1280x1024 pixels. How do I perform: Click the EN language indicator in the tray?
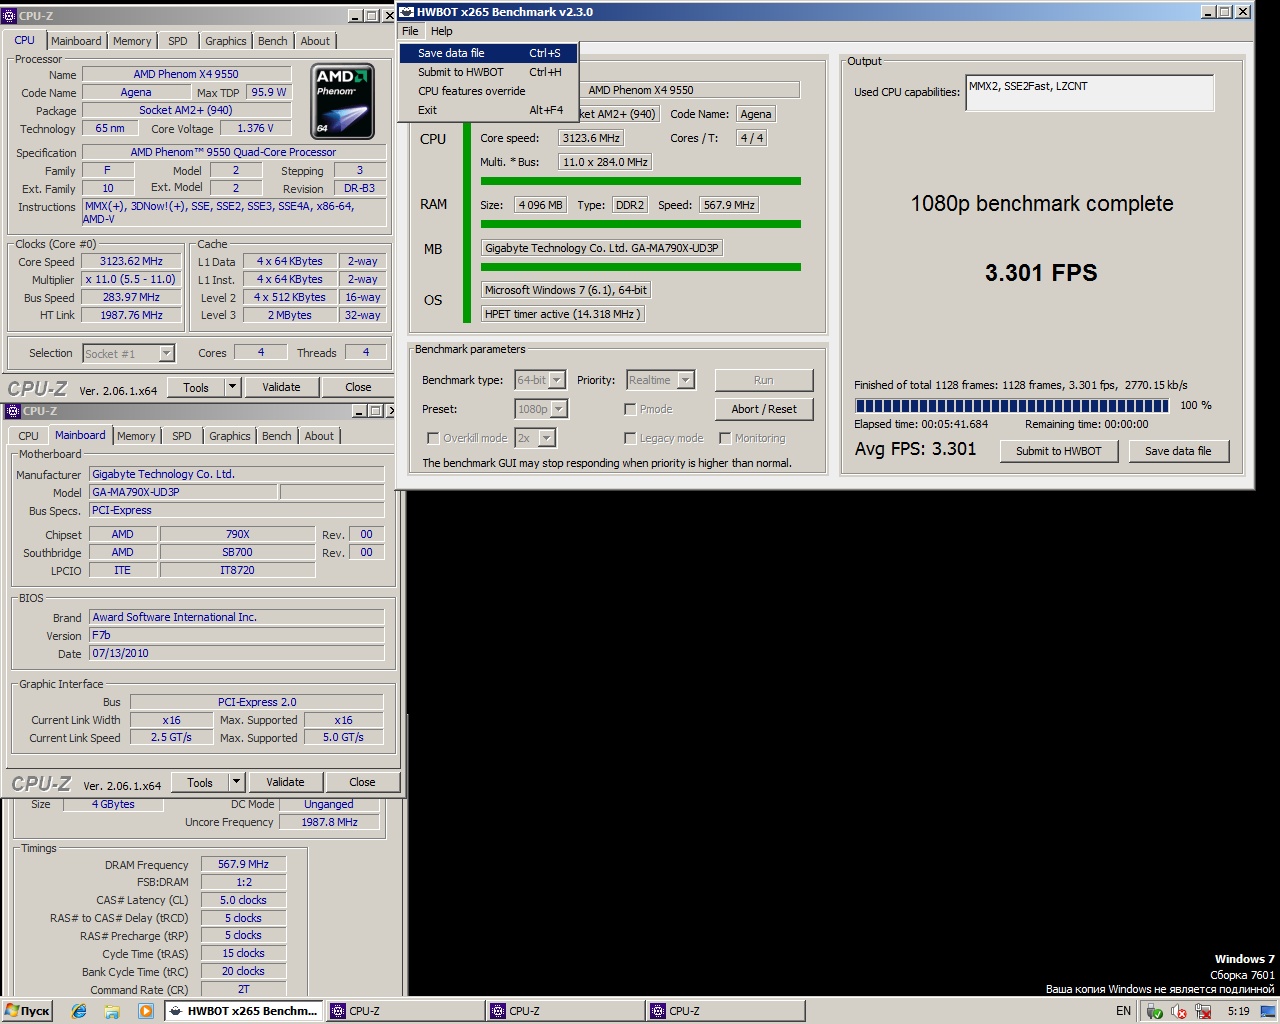(1123, 1011)
